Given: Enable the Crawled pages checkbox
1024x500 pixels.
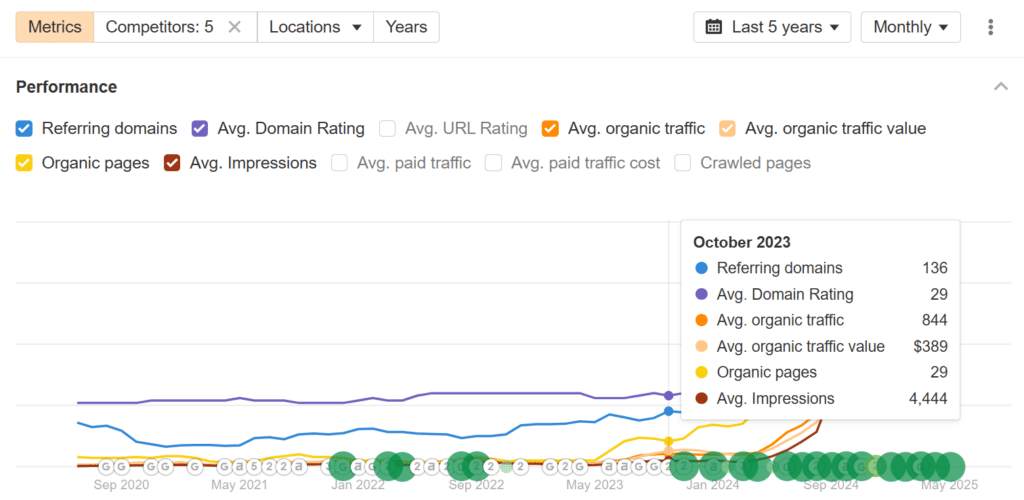Looking at the screenshot, I should (x=683, y=163).
